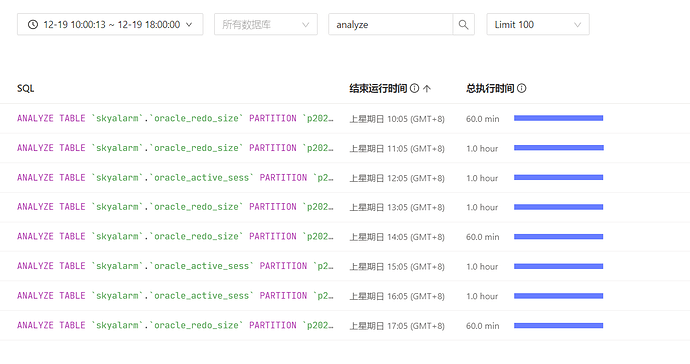Open oracle_active_sess statement ending 12:05

[175, 177]
